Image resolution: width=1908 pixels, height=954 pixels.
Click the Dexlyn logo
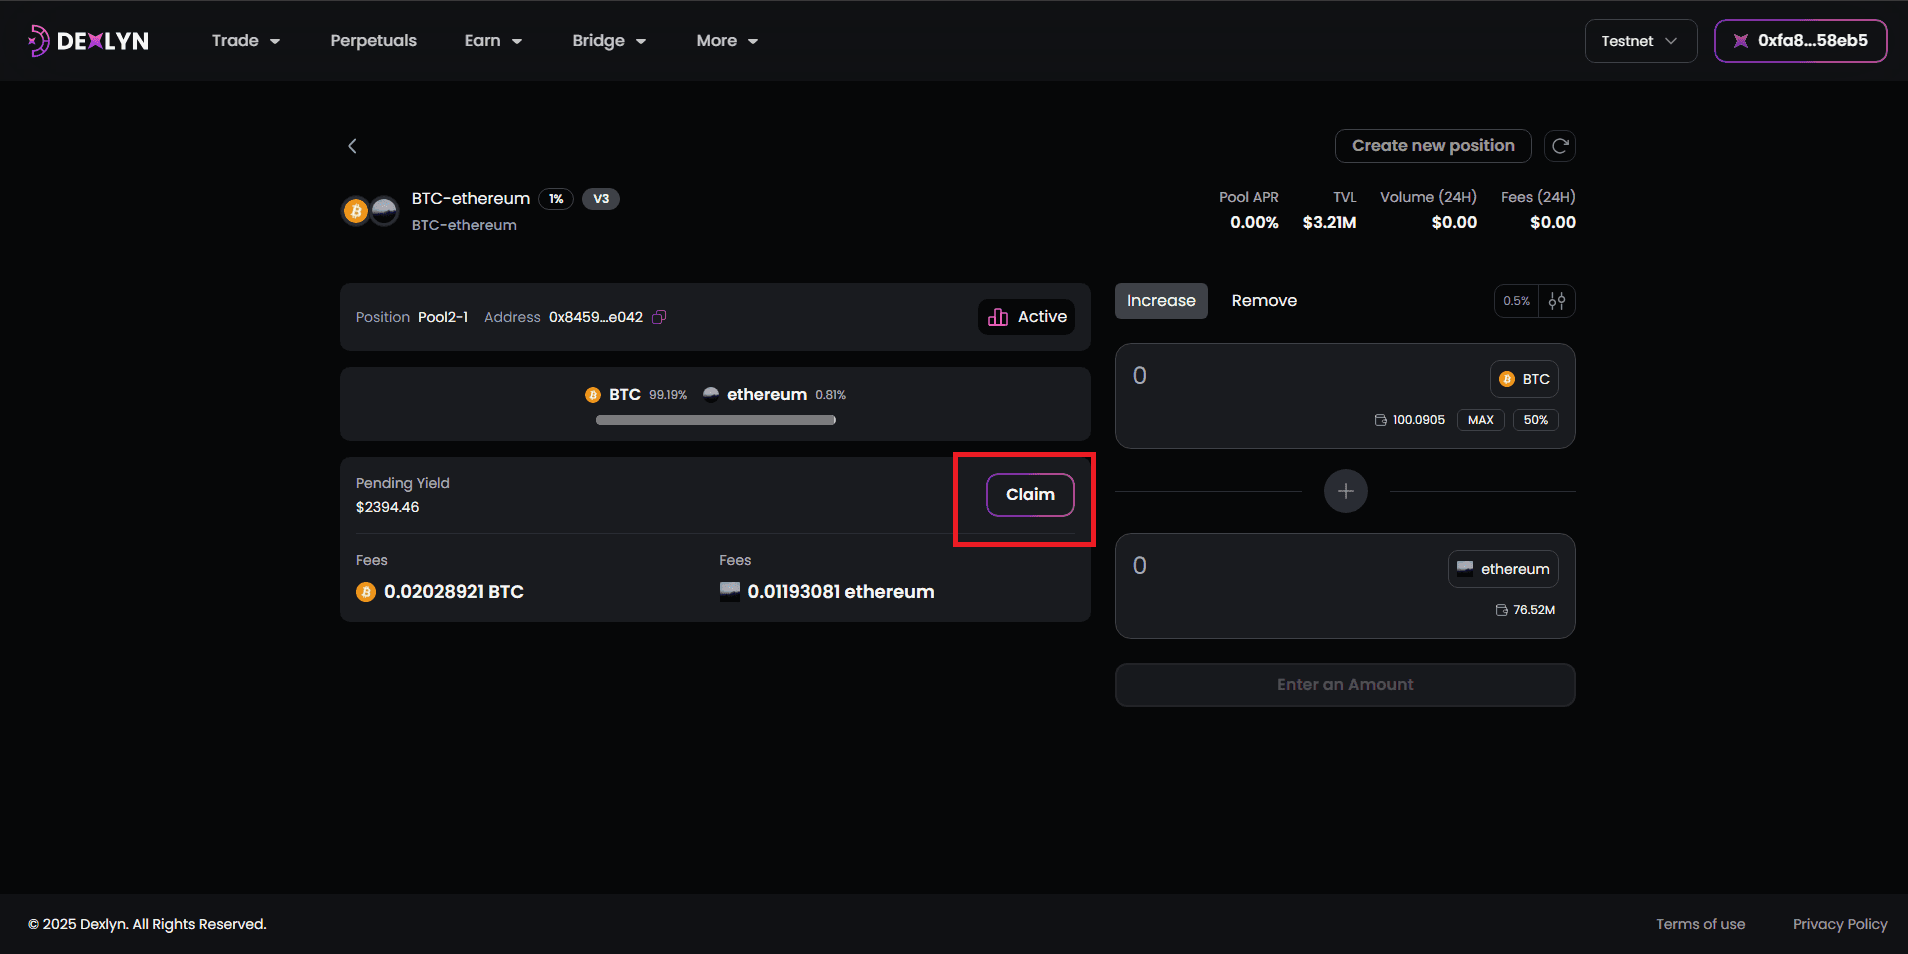coord(89,41)
